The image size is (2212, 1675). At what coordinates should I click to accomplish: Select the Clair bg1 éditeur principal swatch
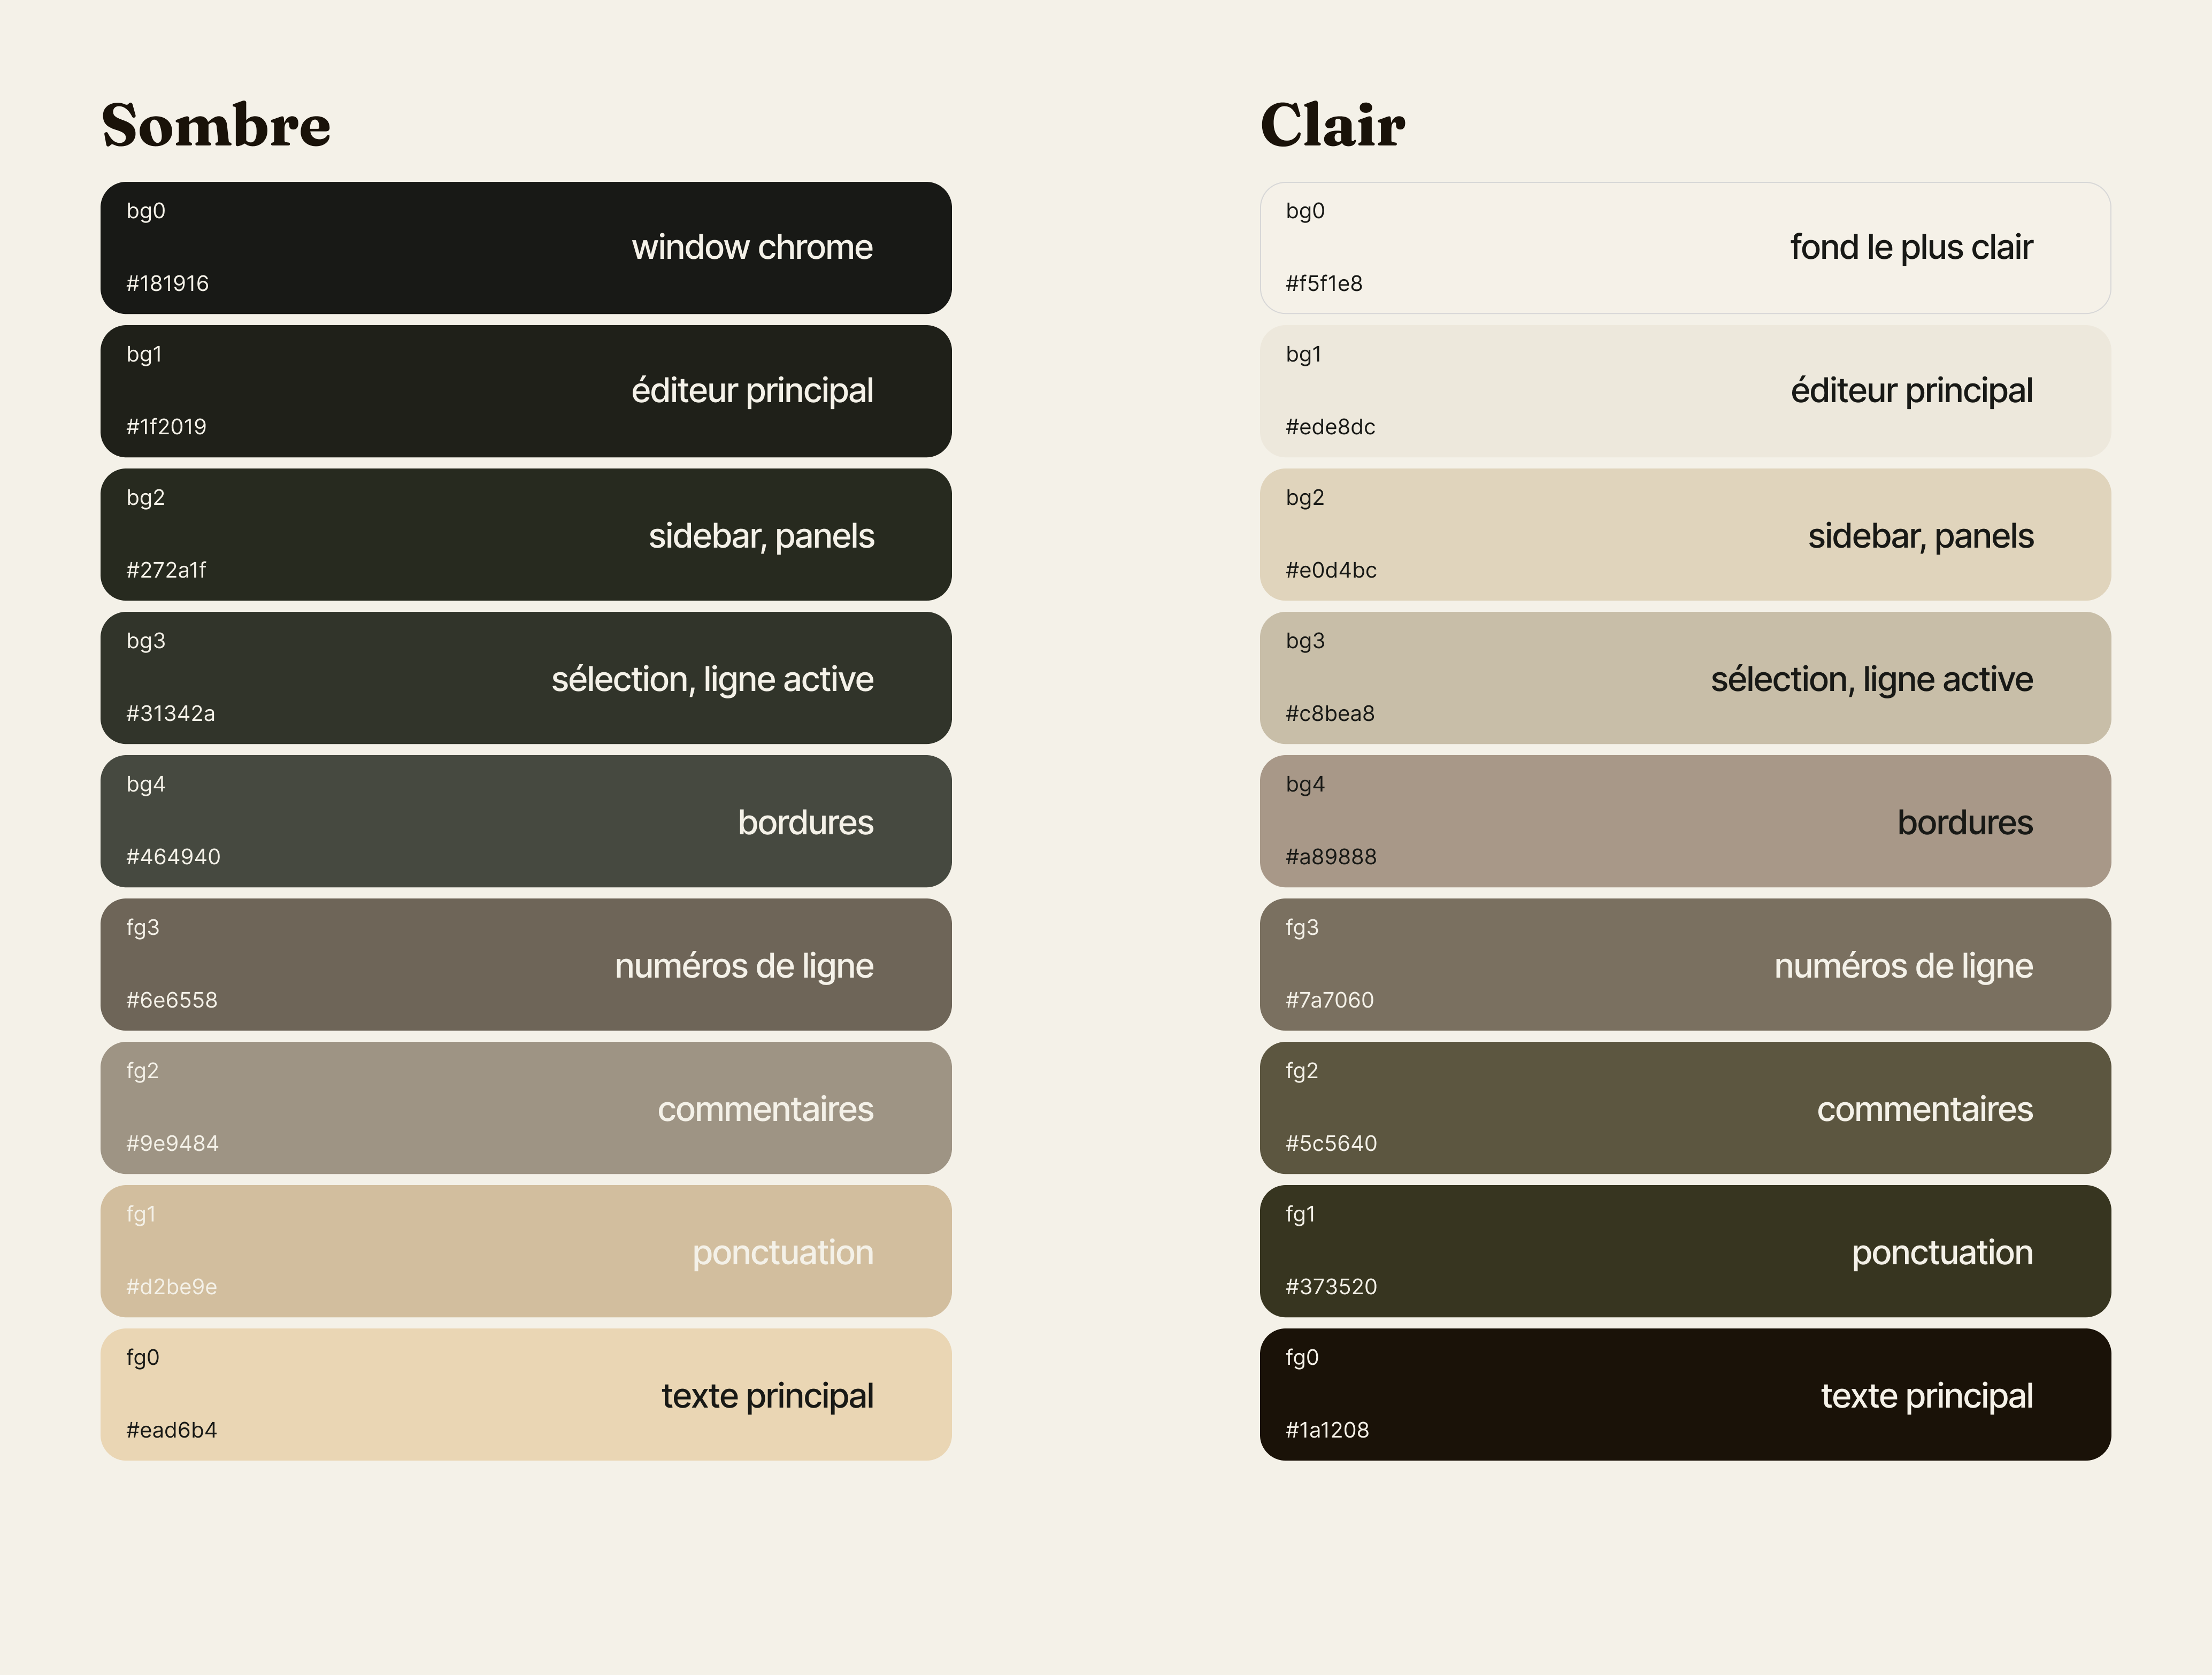[1685, 391]
